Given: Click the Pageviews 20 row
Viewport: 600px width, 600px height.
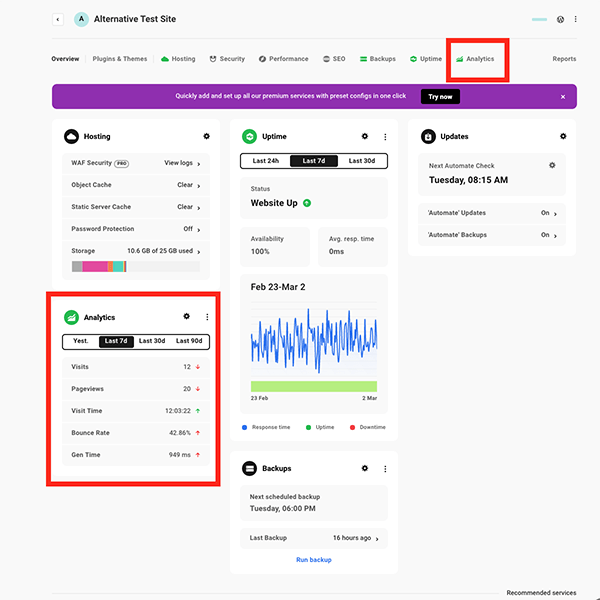Looking at the screenshot, I should (136, 389).
